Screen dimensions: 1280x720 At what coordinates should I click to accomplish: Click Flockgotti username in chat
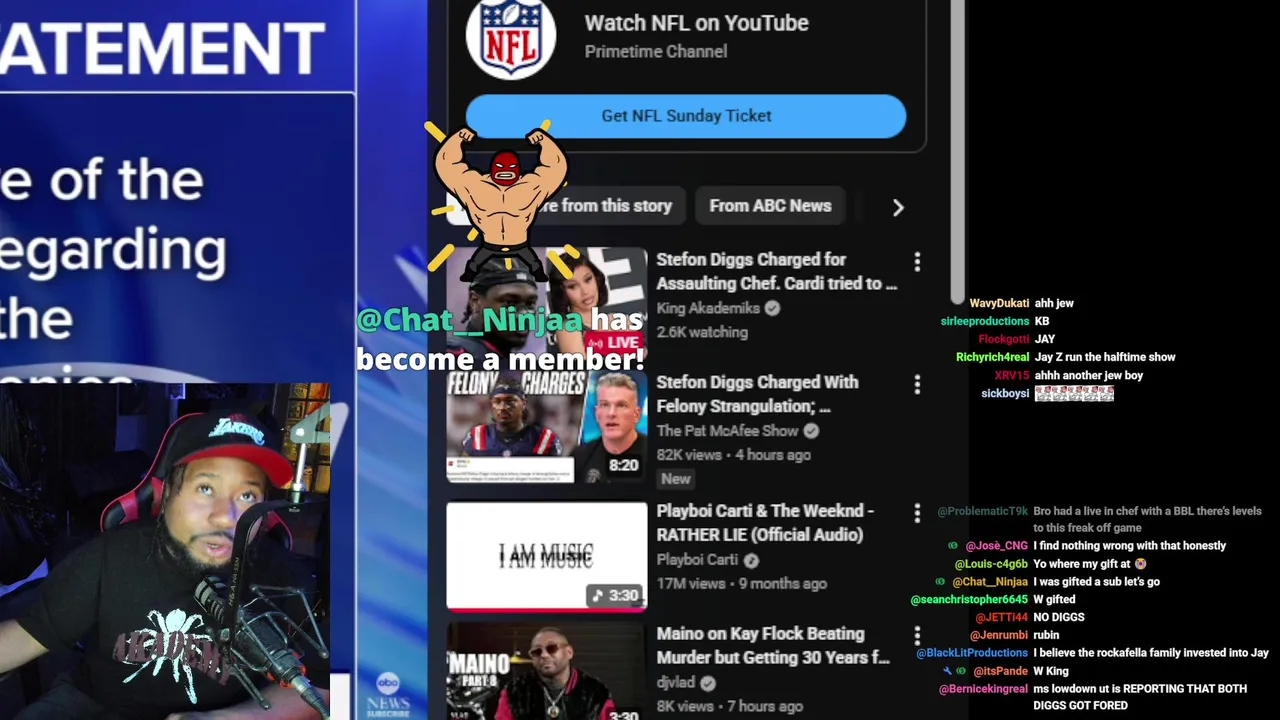tap(1003, 339)
